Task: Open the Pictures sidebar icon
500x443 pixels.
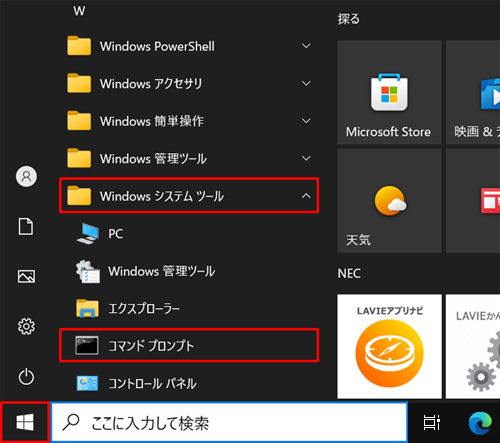Action: click(x=26, y=276)
